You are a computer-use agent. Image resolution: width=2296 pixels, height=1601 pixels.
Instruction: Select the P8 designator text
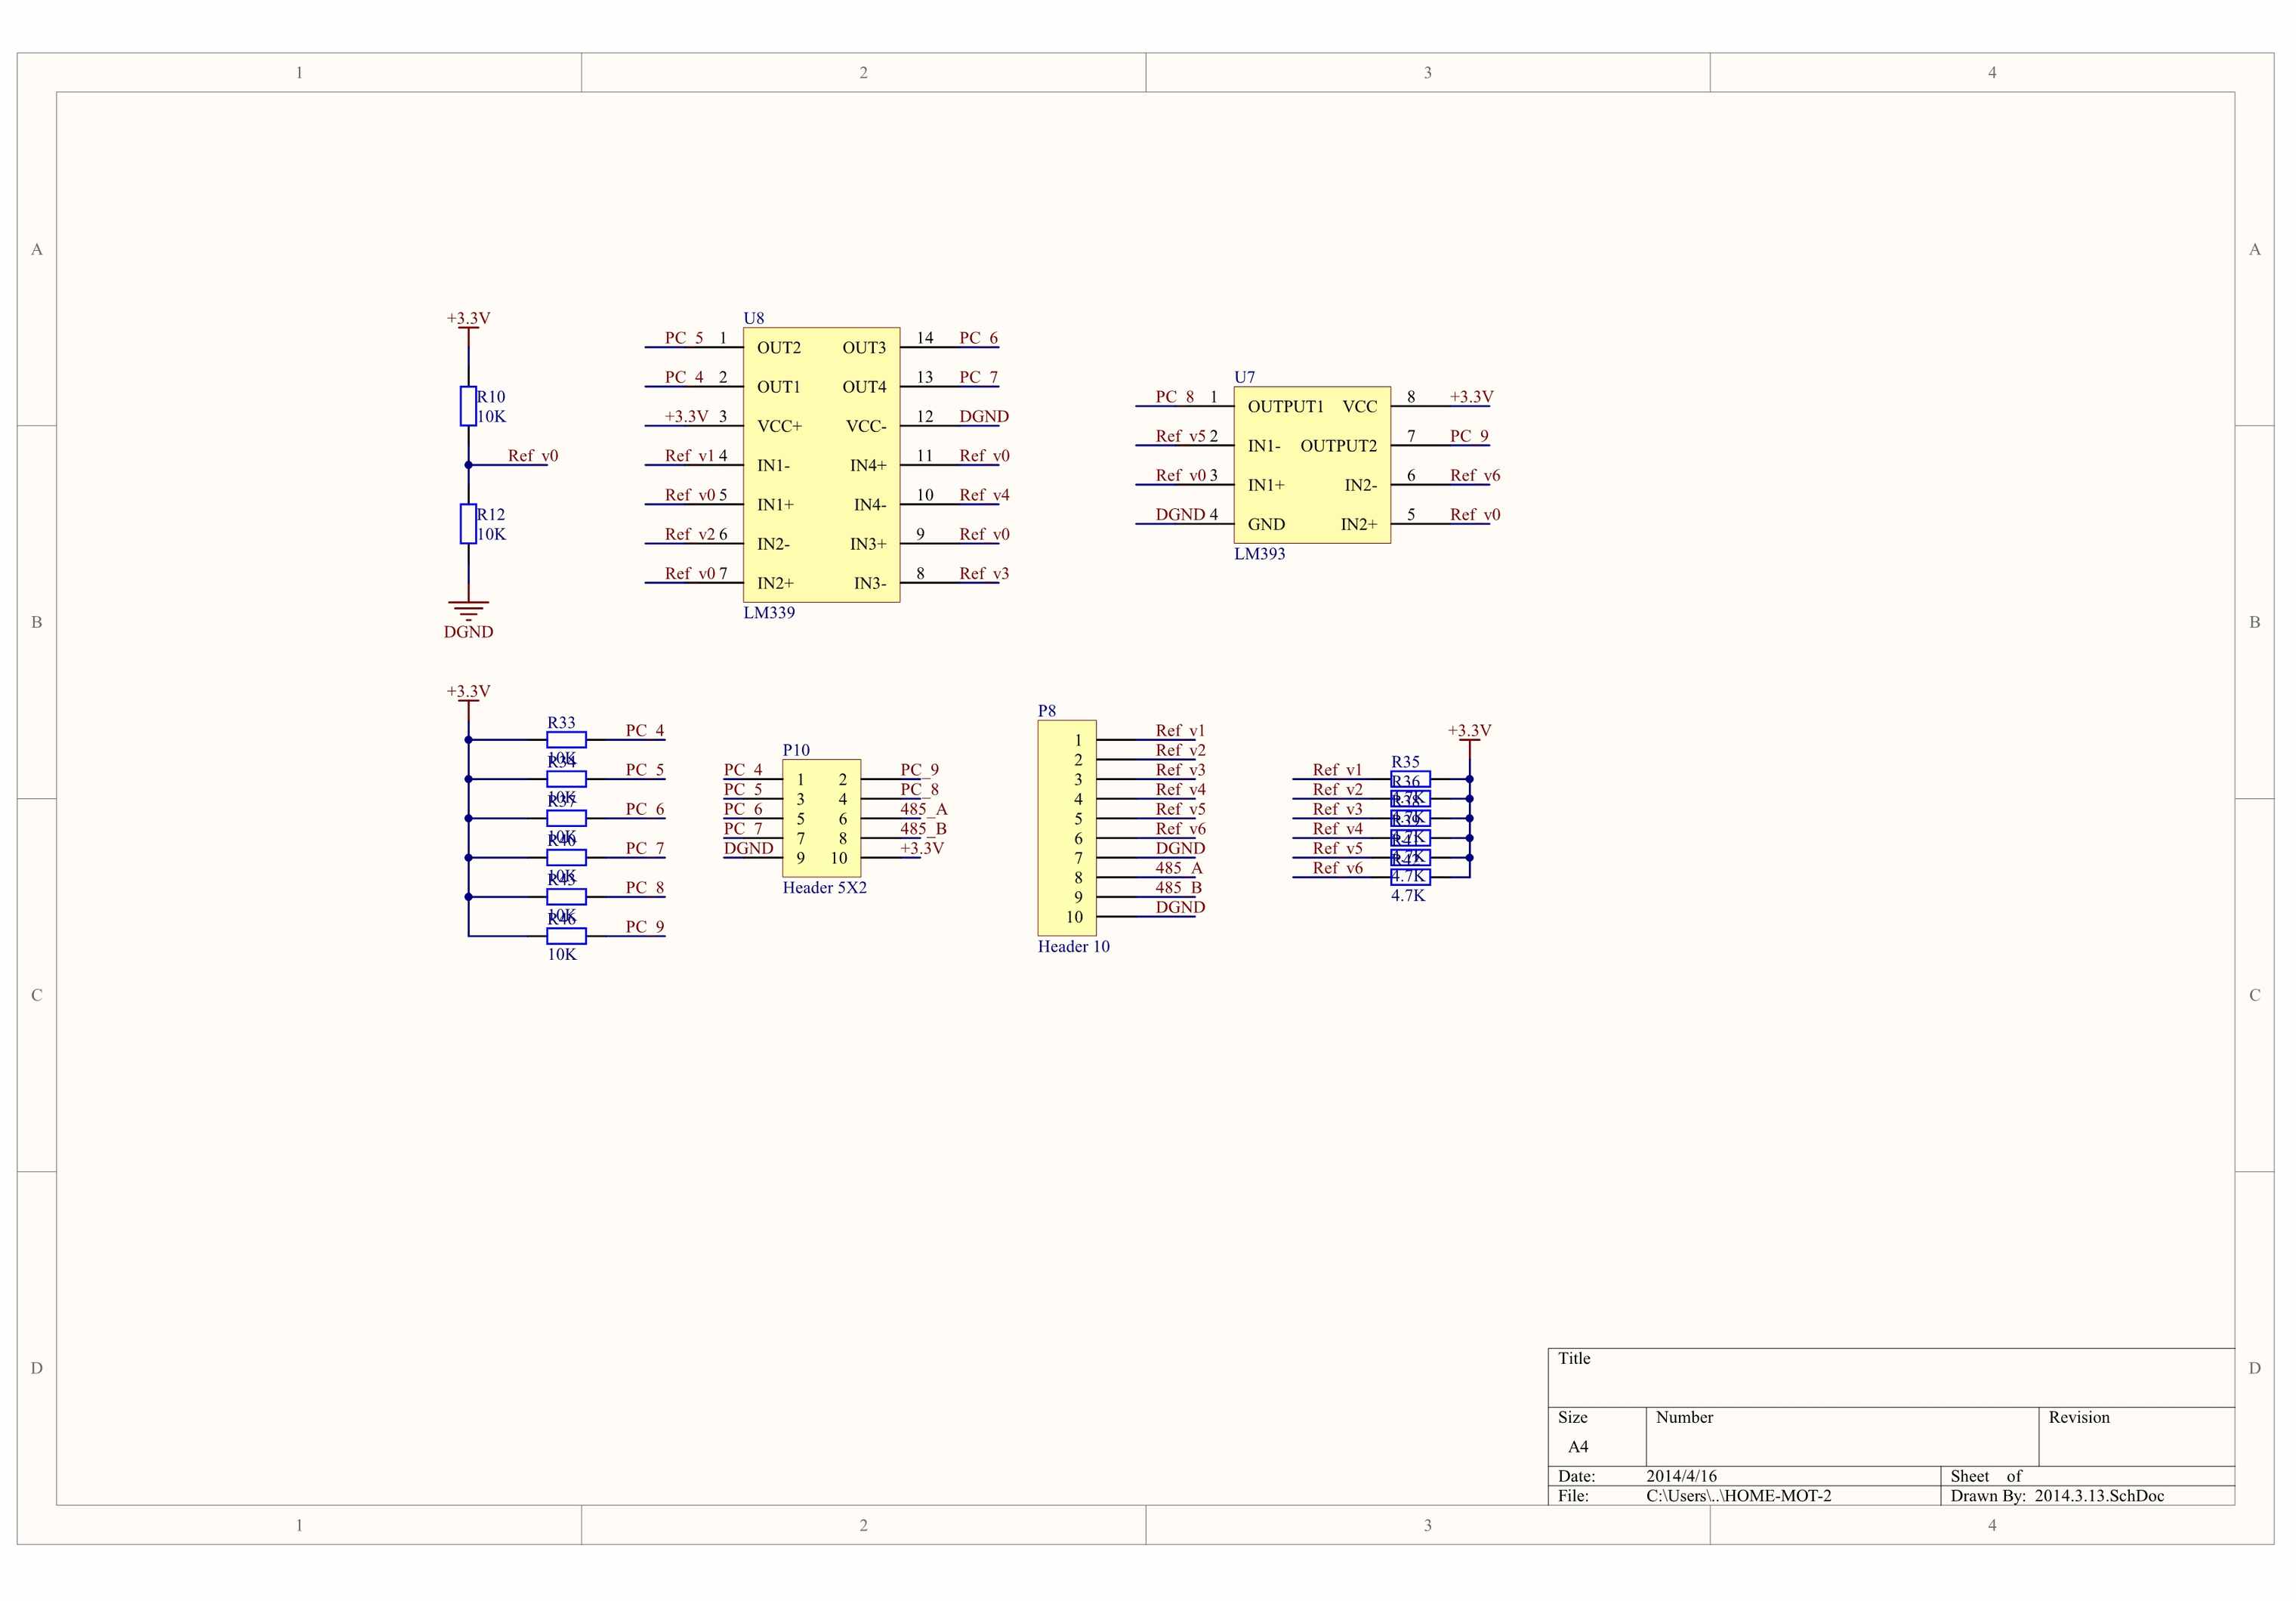[1046, 711]
